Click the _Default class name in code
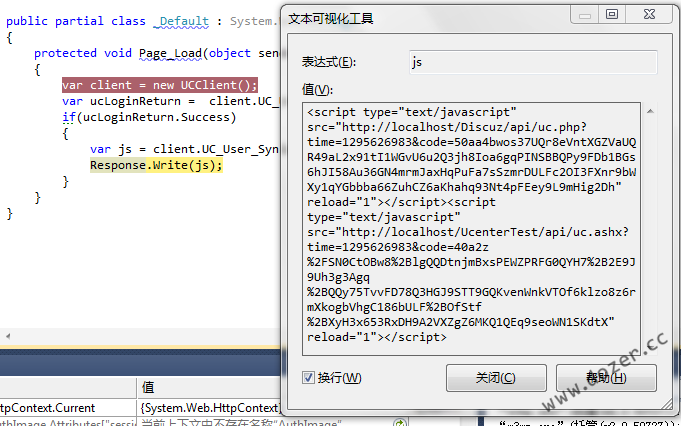681x426 pixels. click(181, 21)
